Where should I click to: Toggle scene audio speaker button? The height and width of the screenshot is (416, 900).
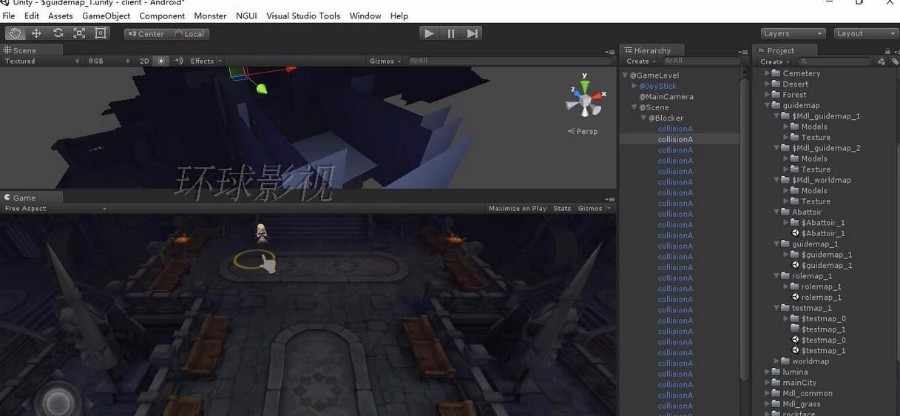pyautogui.click(x=179, y=61)
